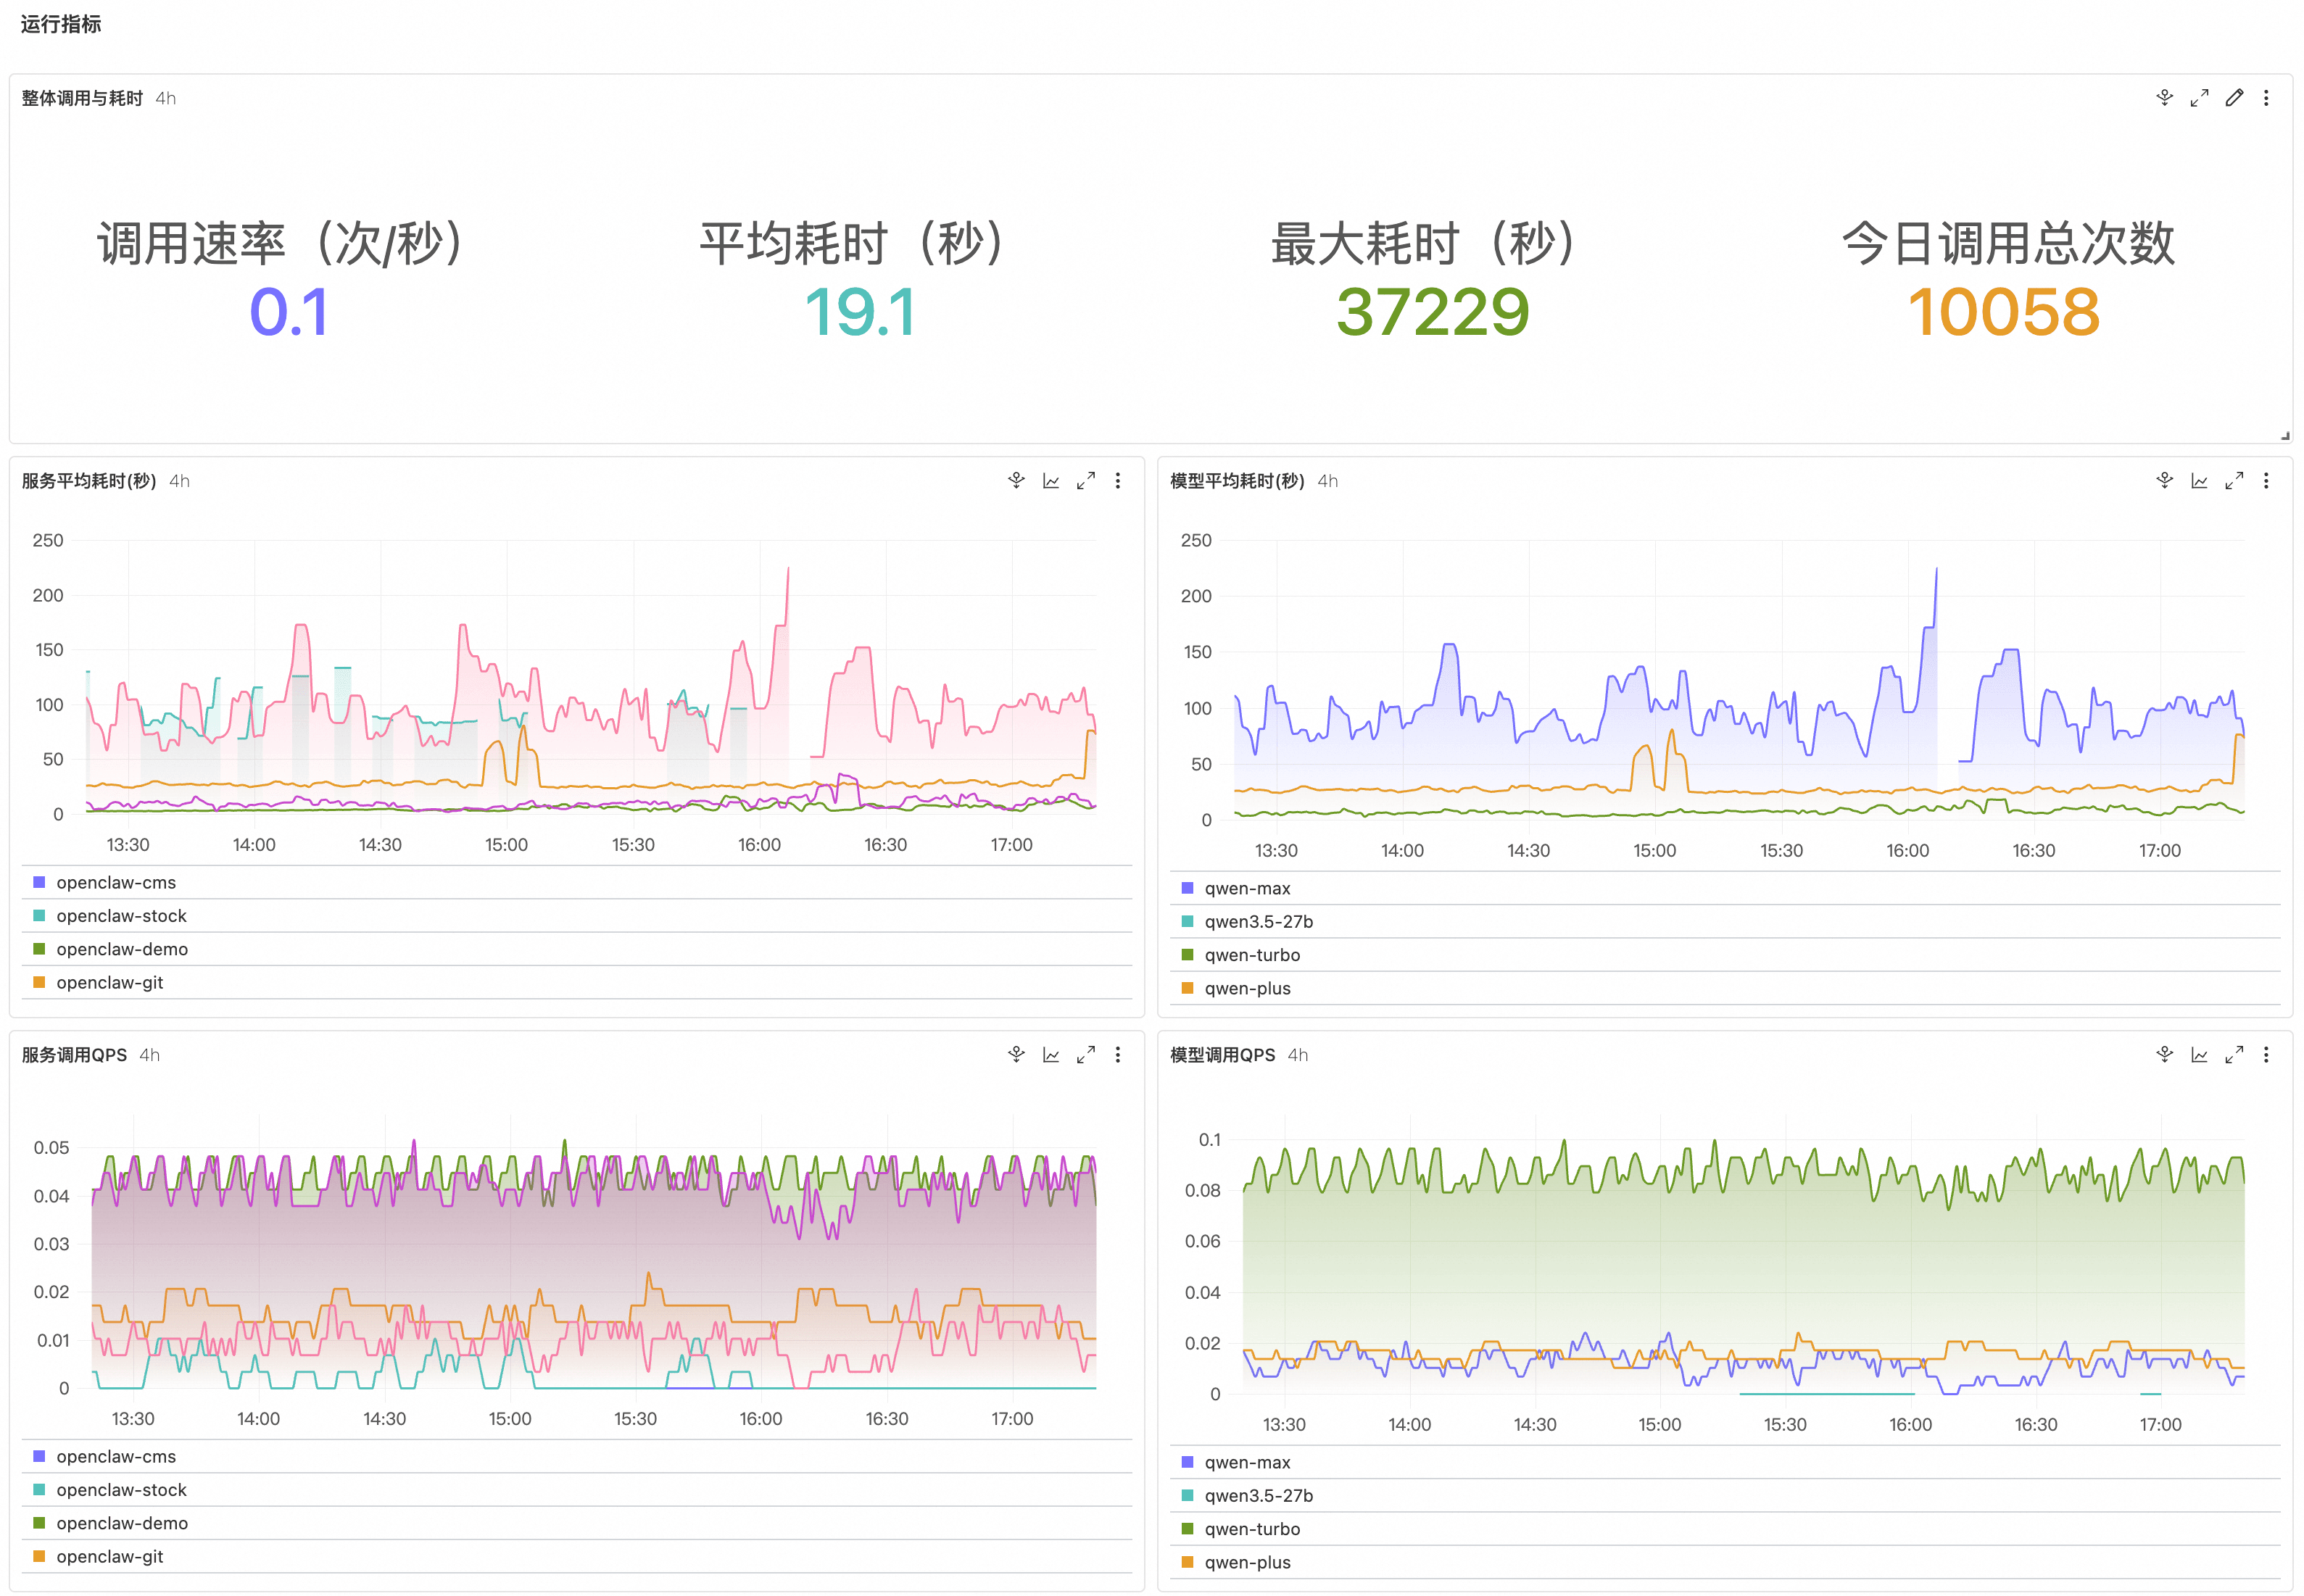
Task: Open chart type icon in 服务平均耗时 panel
Action: (x=1051, y=481)
